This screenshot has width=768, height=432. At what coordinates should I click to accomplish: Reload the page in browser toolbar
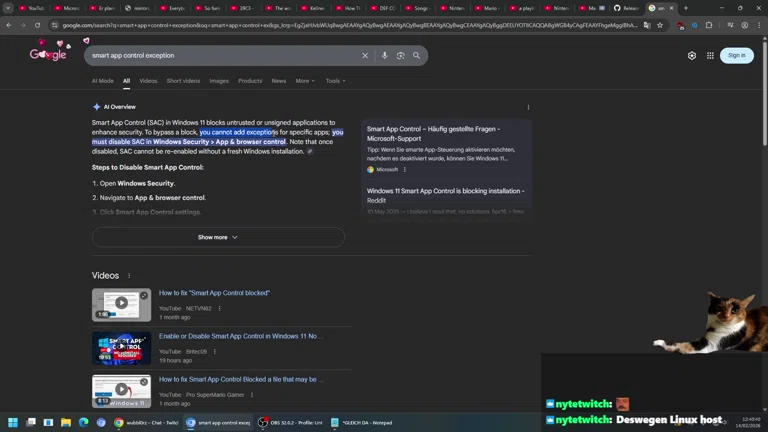tap(37, 25)
